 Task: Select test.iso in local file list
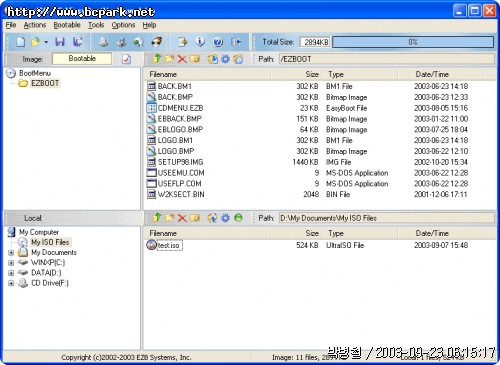coord(169,245)
